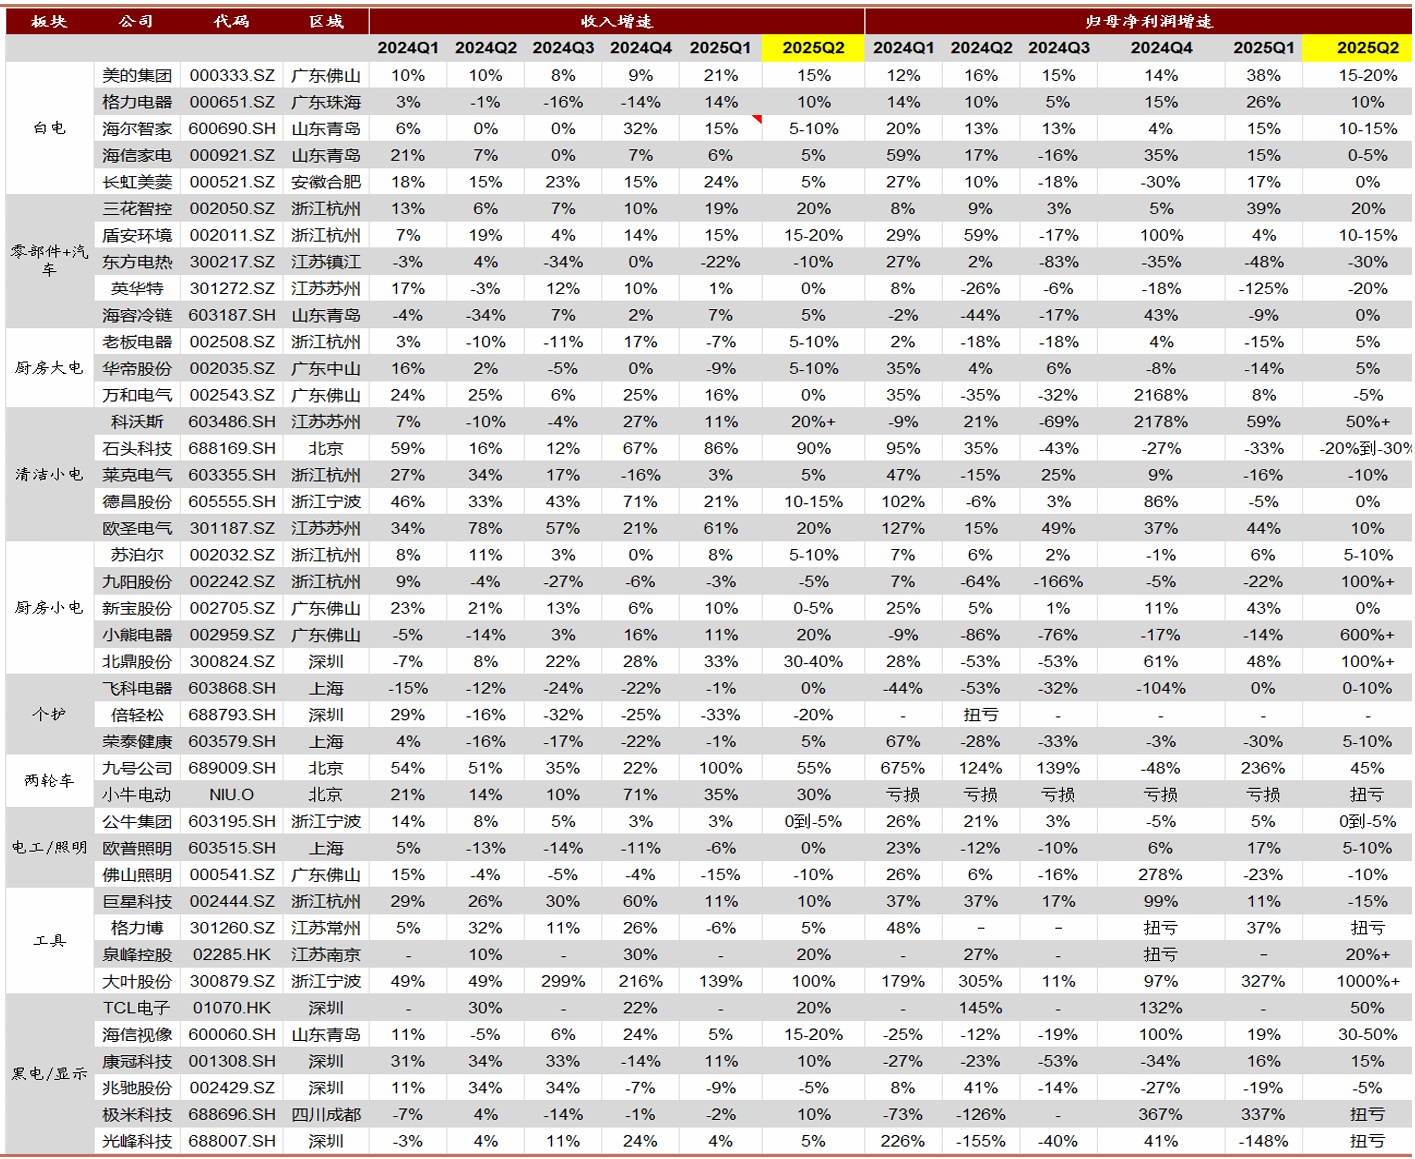Screen dimensions: 1415x1159
Task: Click the -166% value in 九阳股份 row
Action: tap(1058, 581)
